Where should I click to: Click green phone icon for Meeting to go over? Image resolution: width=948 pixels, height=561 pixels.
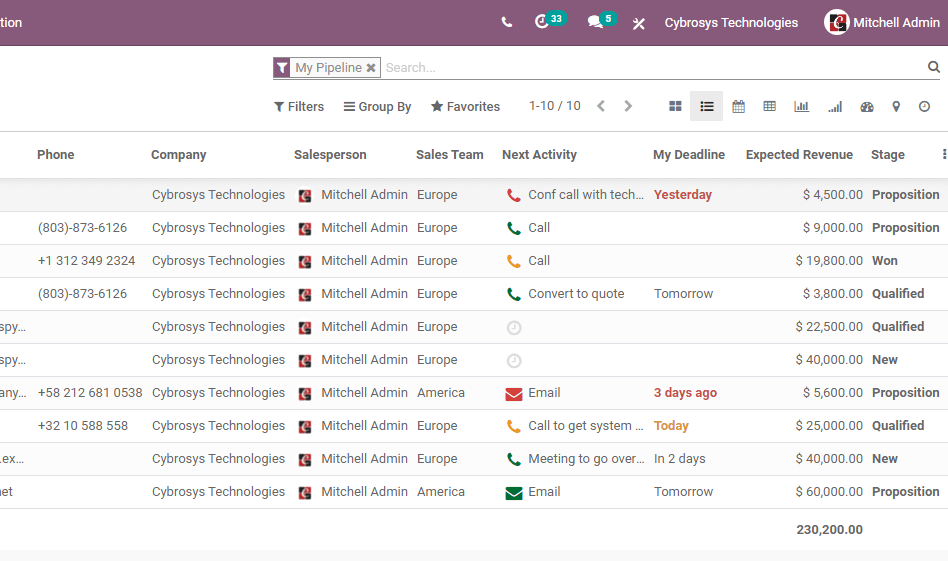click(513, 459)
